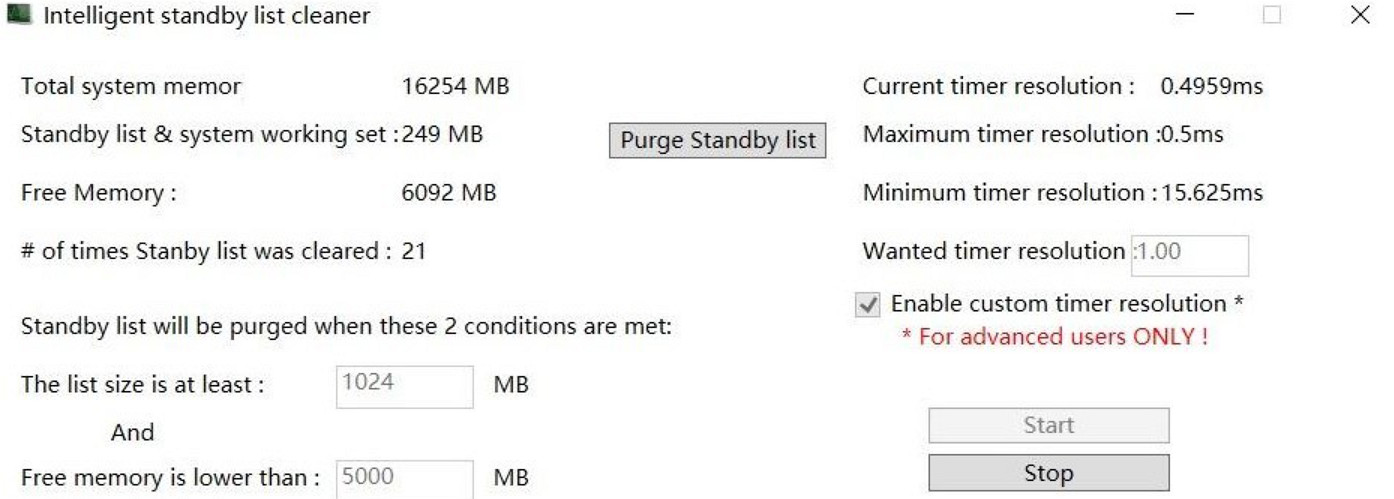Toggle Enable custom timer resolution checkbox
This screenshot has height=499, width=1394.
(868, 305)
